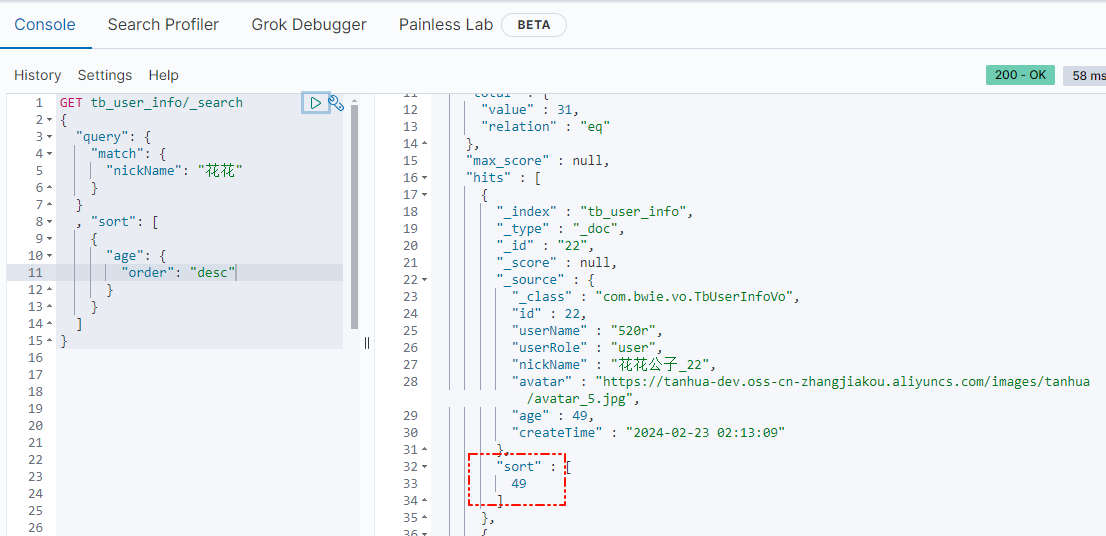The image size is (1106, 536).
Task: Click the createTime 2024-02-23 02:13:09 line
Action: [648, 432]
